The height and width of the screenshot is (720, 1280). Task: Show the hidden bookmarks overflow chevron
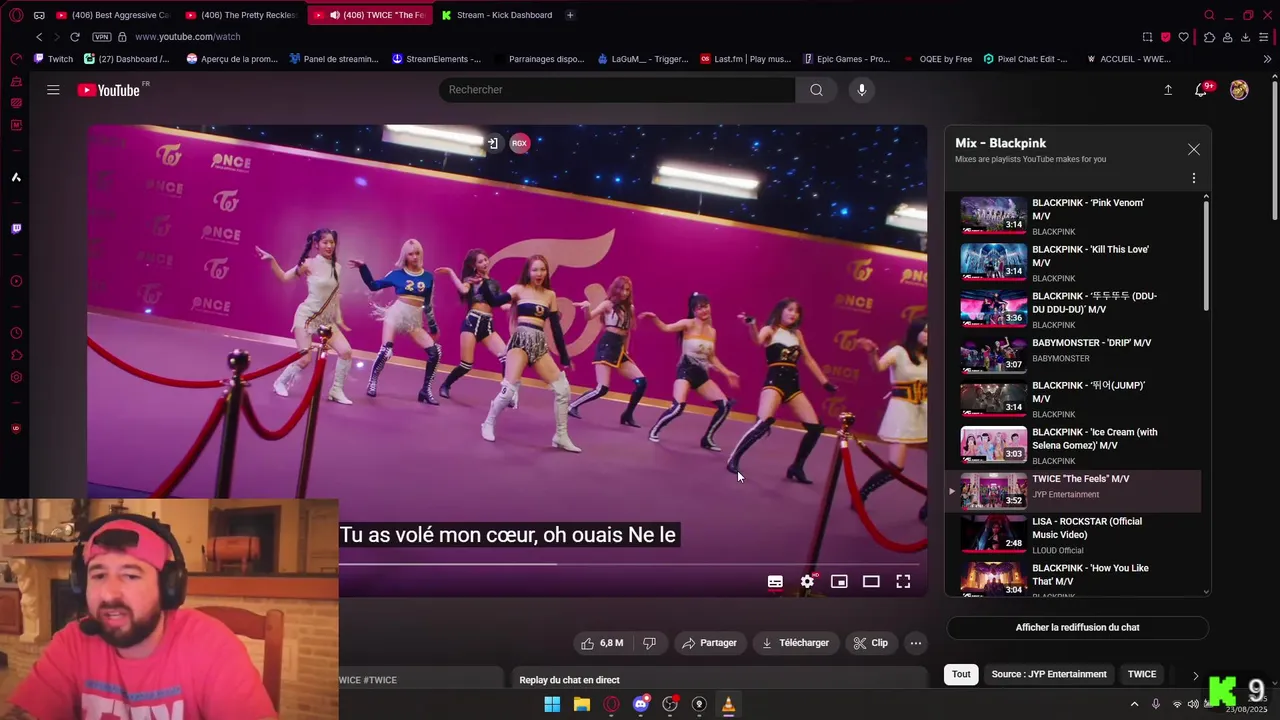(1267, 59)
